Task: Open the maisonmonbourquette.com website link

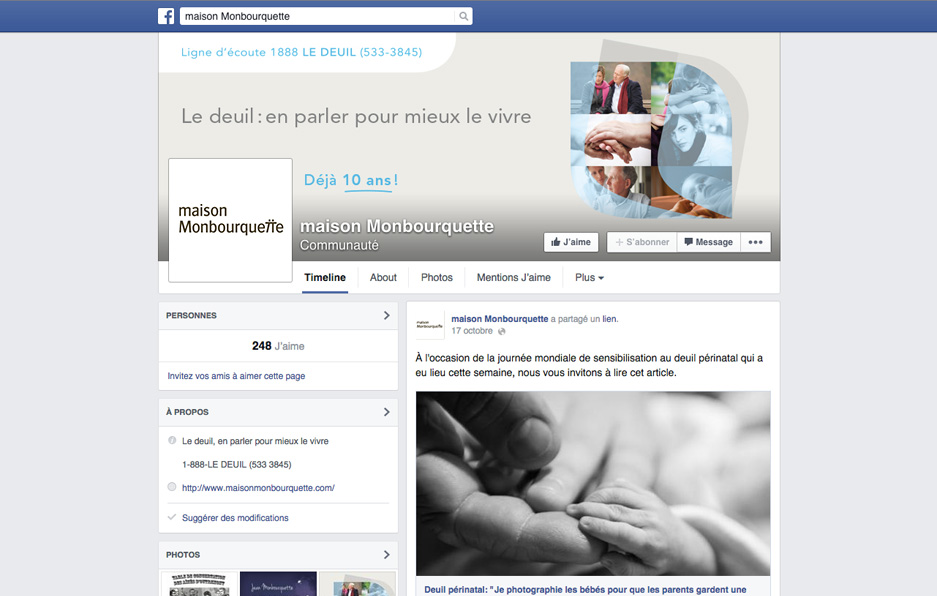Action: point(258,488)
